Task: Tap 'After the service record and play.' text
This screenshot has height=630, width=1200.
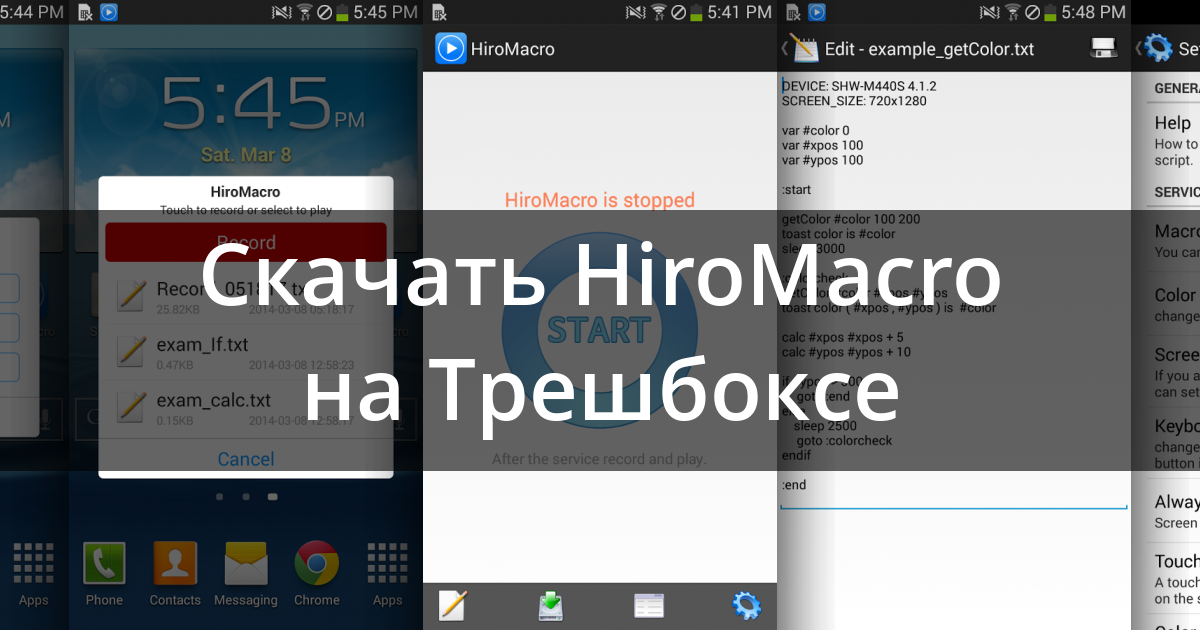Action: [x=599, y=460]
